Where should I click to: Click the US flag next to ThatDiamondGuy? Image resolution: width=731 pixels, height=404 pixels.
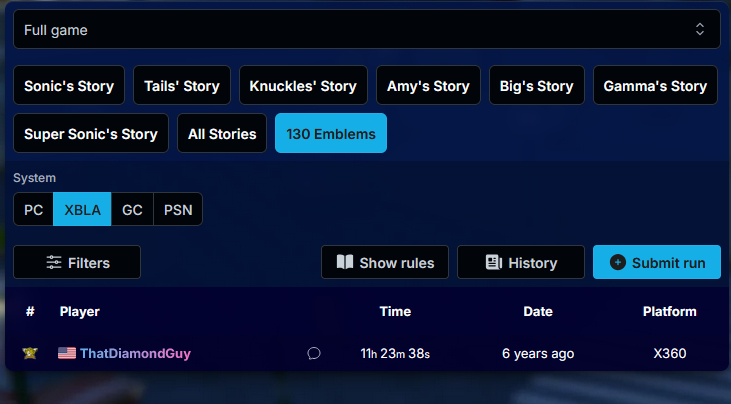(67, 353)
